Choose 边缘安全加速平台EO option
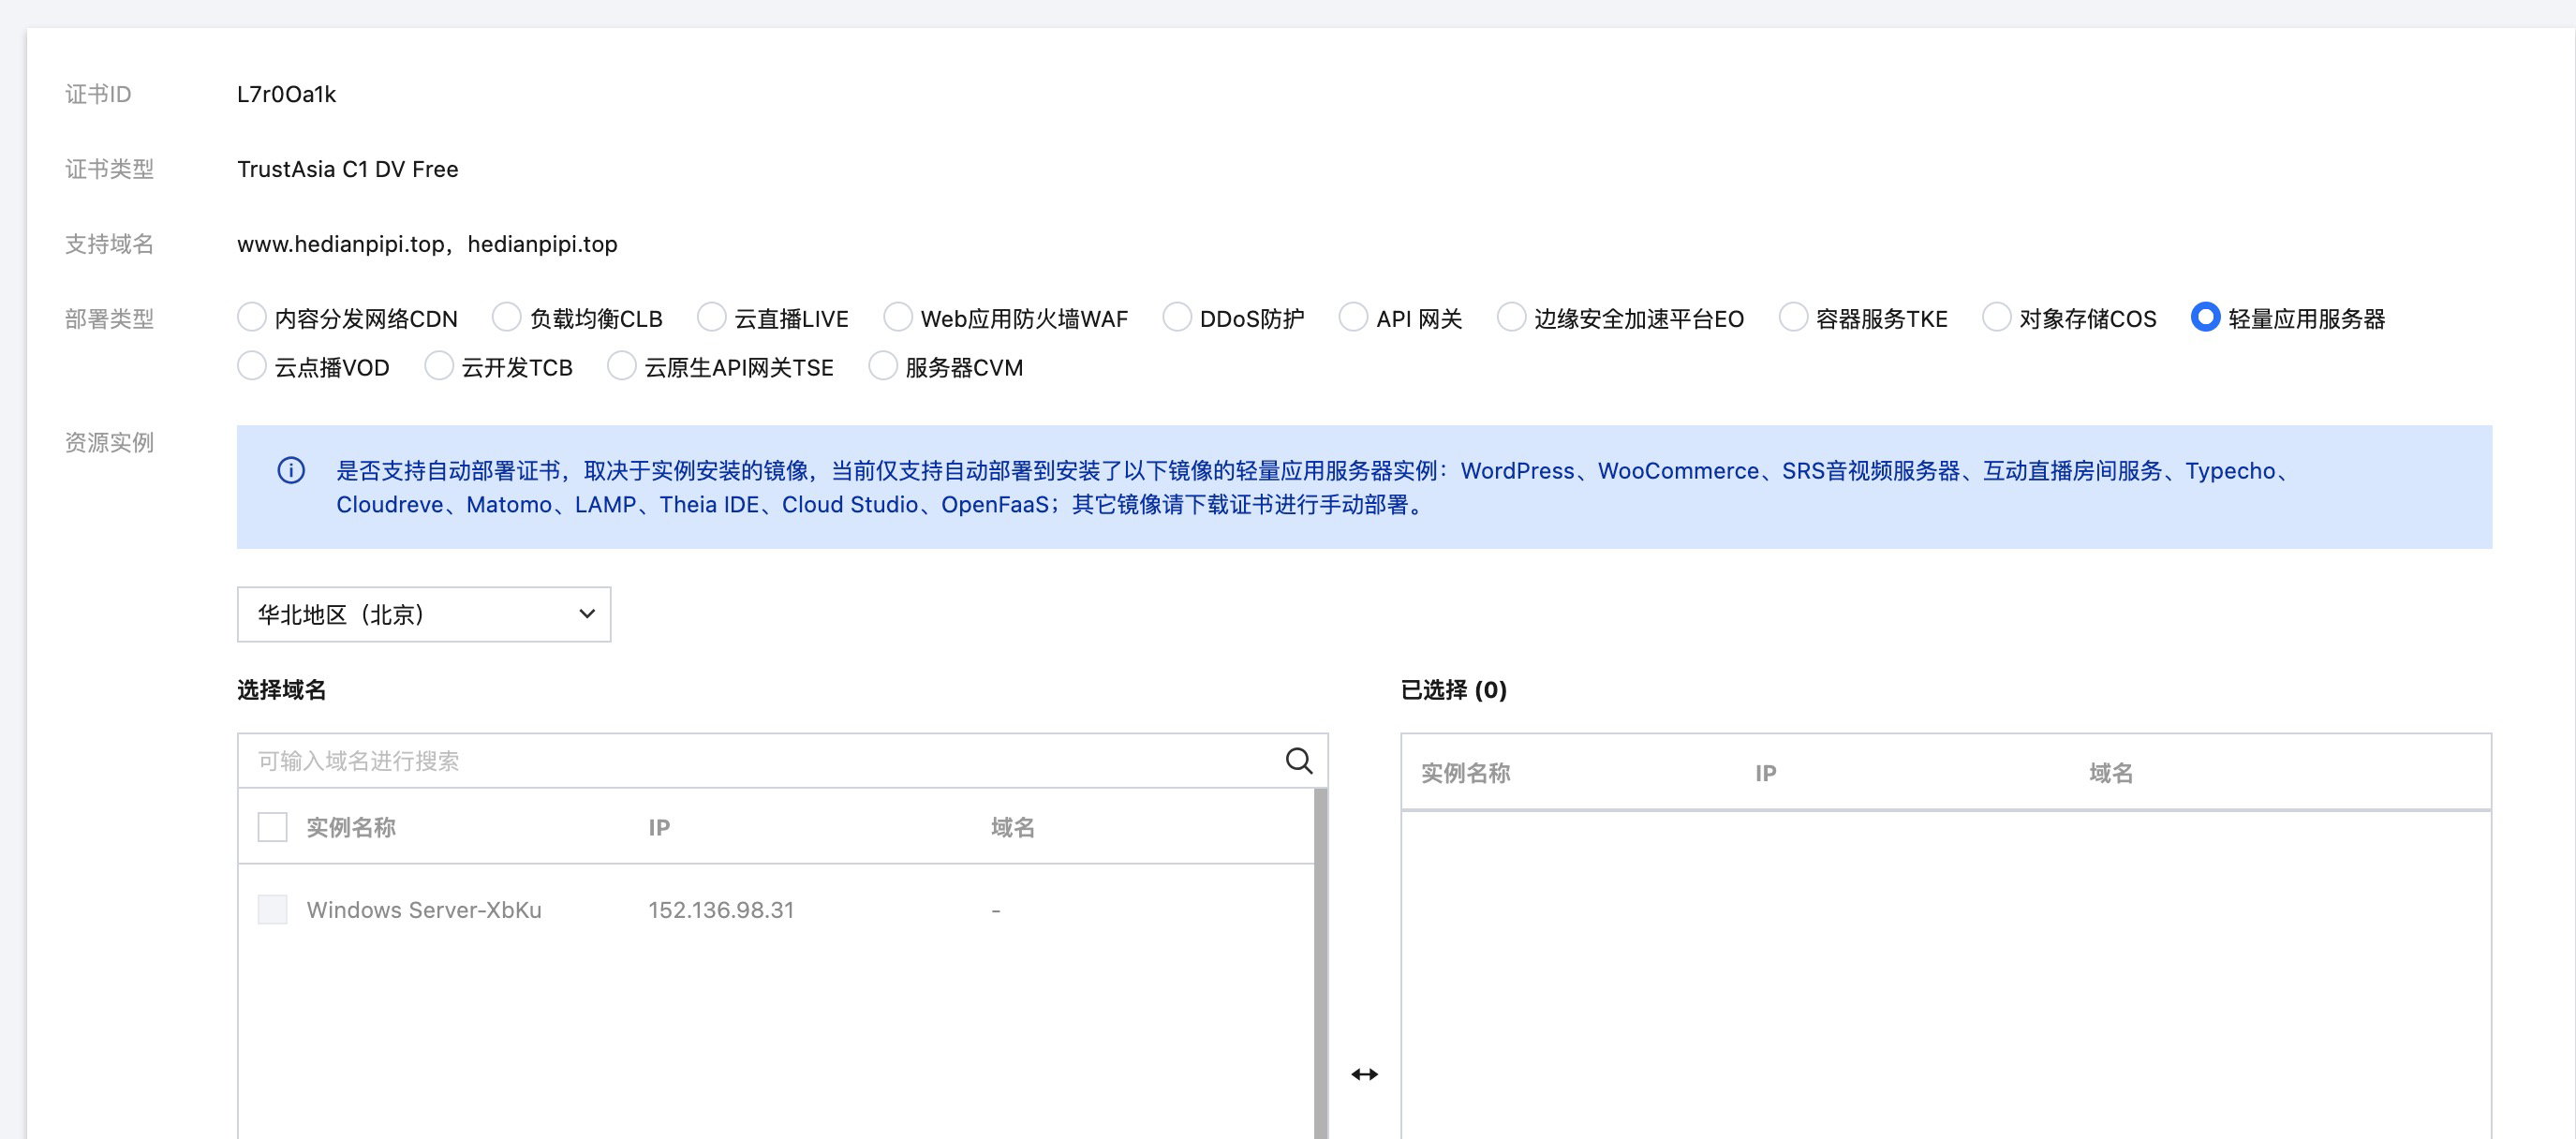This screenshot has width=2576, height=1139. [1511, 318]
